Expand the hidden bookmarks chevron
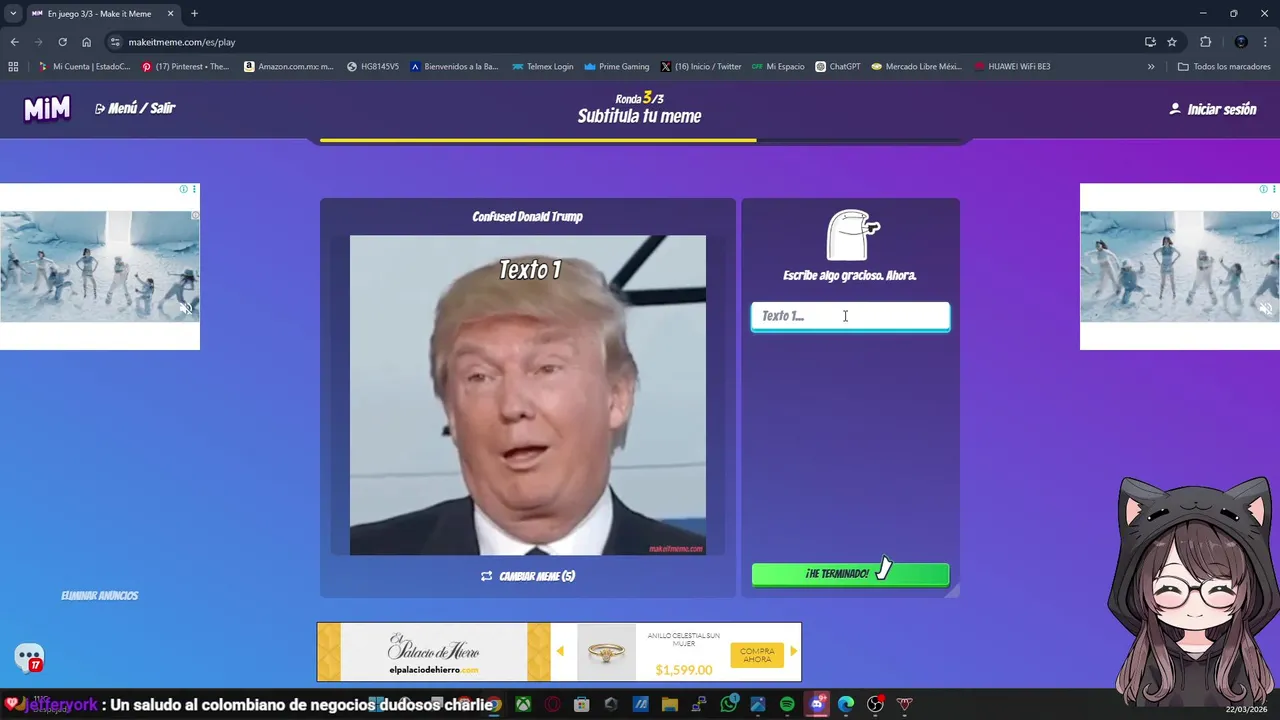 tap(1151, 67)
